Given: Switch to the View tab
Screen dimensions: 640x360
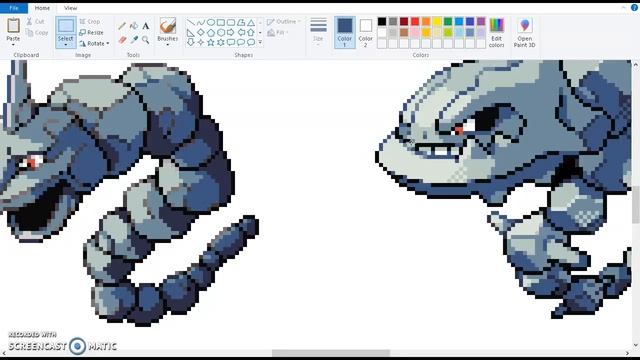Looking at the screenshot, I should [70, 8].
